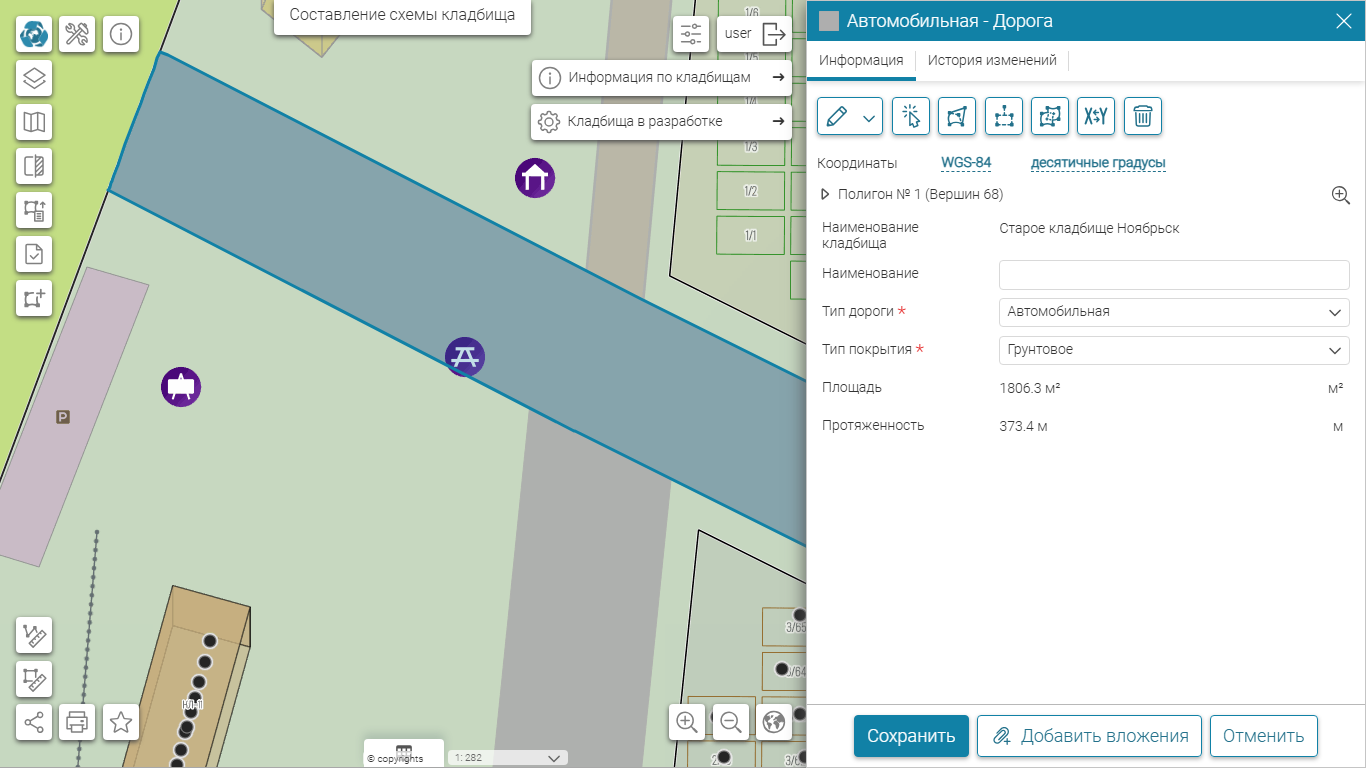Screen dimensions: 1366x768
Task: Open the print icon
Action: [77, 721]
